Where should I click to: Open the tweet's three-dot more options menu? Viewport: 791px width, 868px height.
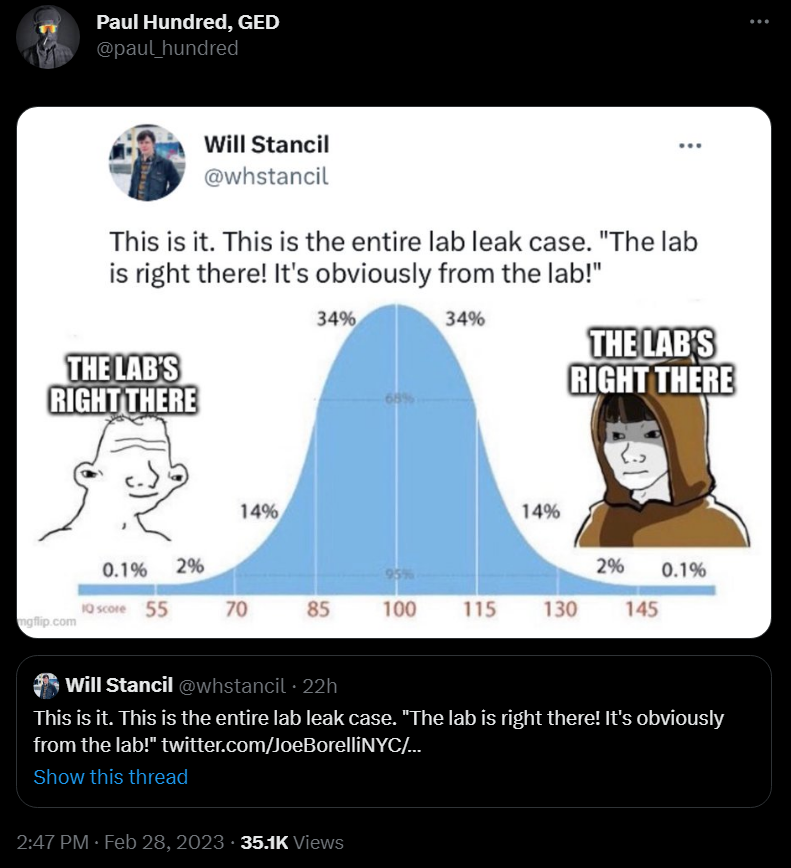click(760, 22)
